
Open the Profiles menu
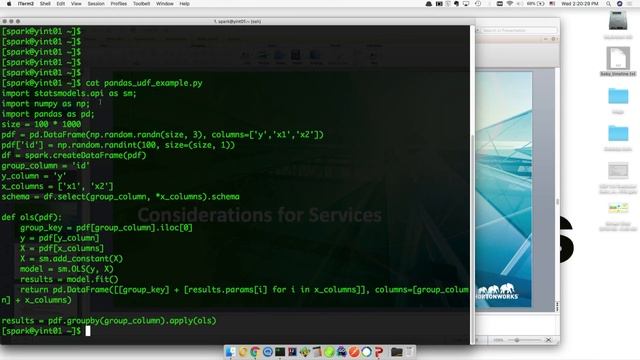coord(119,4)
